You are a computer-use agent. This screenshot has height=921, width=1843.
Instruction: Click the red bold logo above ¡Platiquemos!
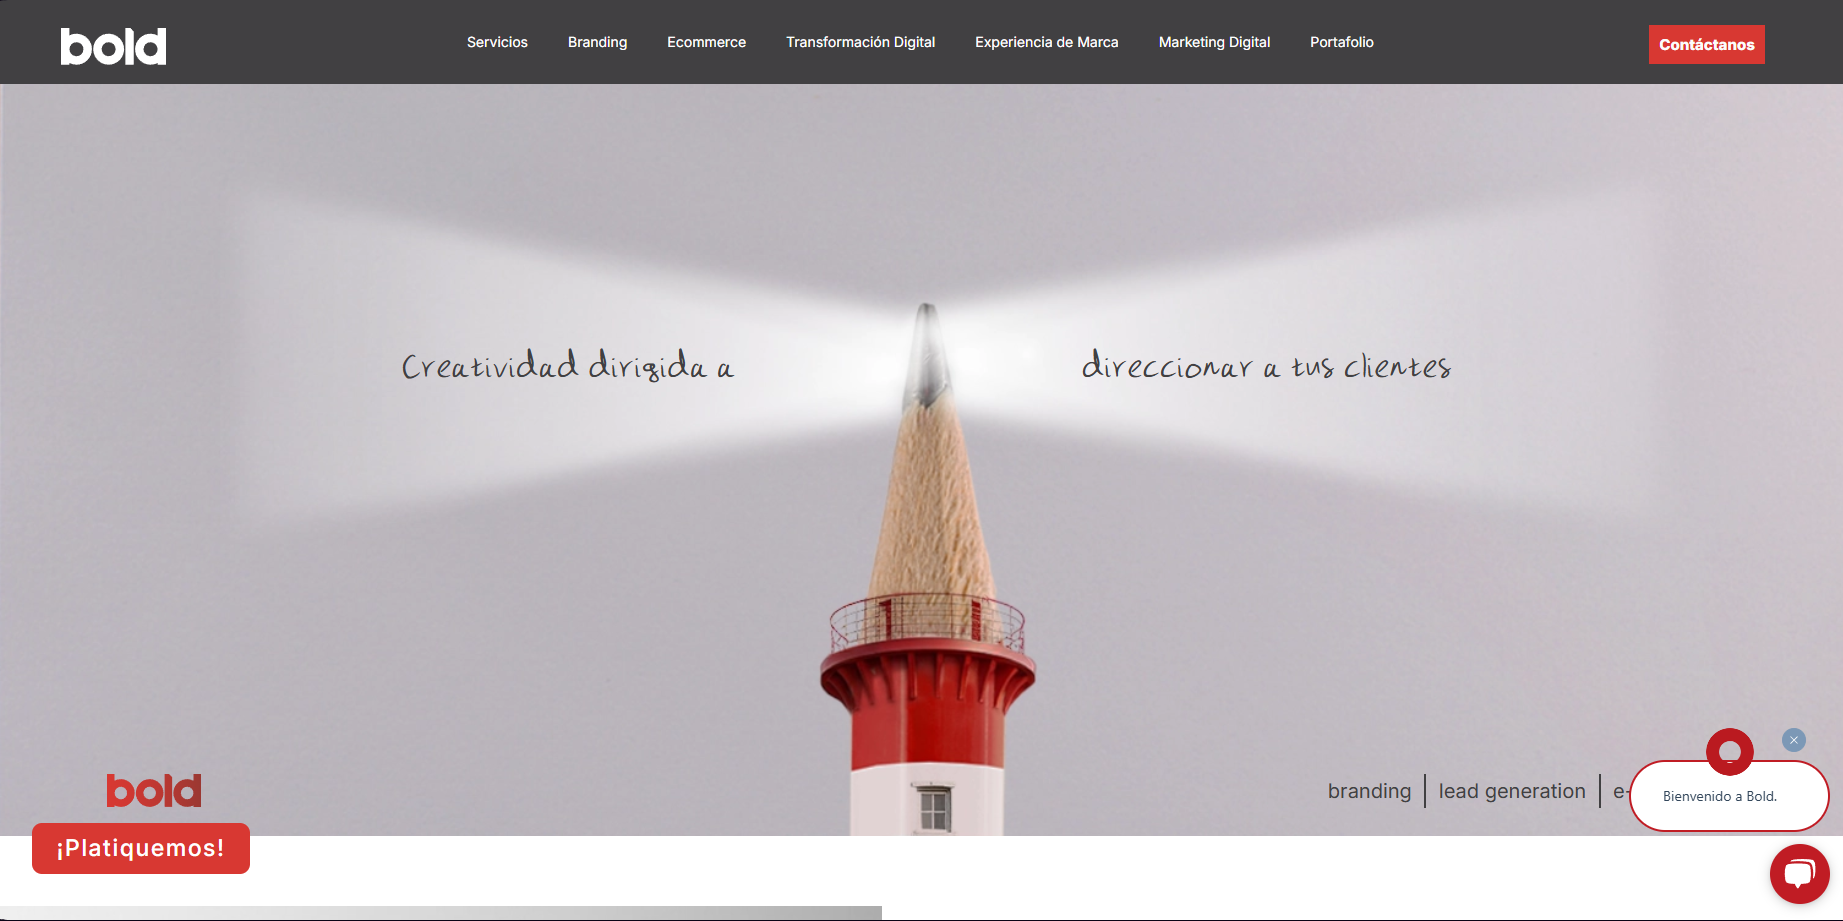pos(154,791)
